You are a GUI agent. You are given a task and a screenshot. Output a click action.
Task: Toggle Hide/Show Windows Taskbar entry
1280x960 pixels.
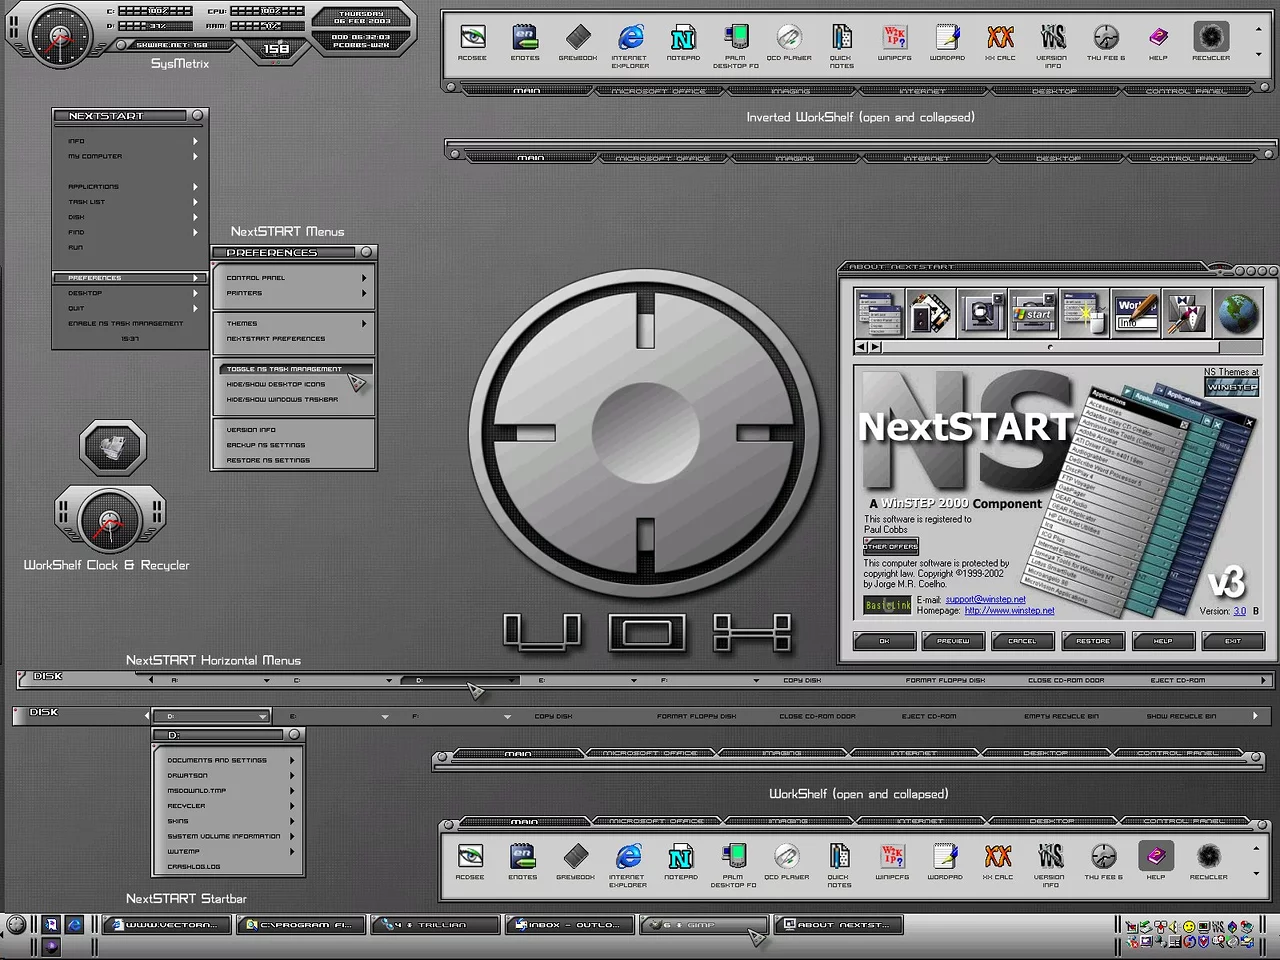282,399
